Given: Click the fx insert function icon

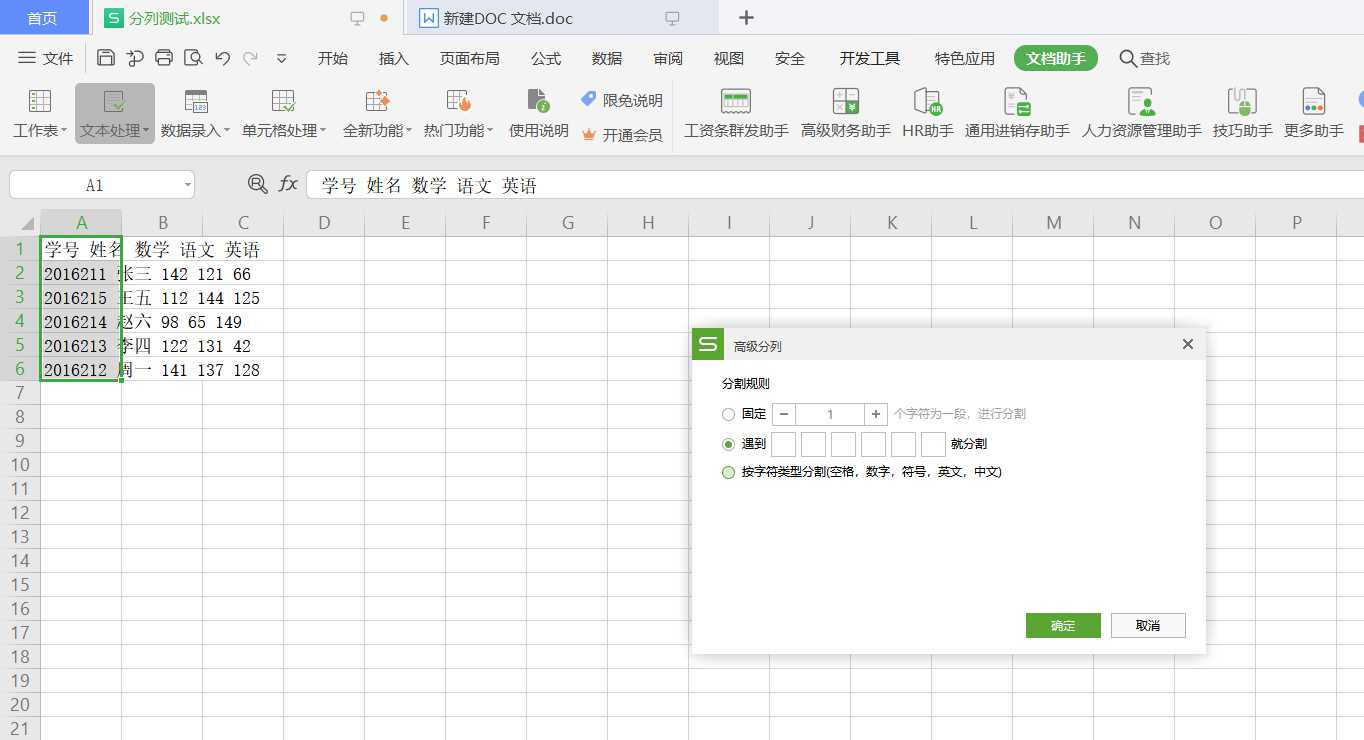Looking at the screenshot, I should [288, 184].
